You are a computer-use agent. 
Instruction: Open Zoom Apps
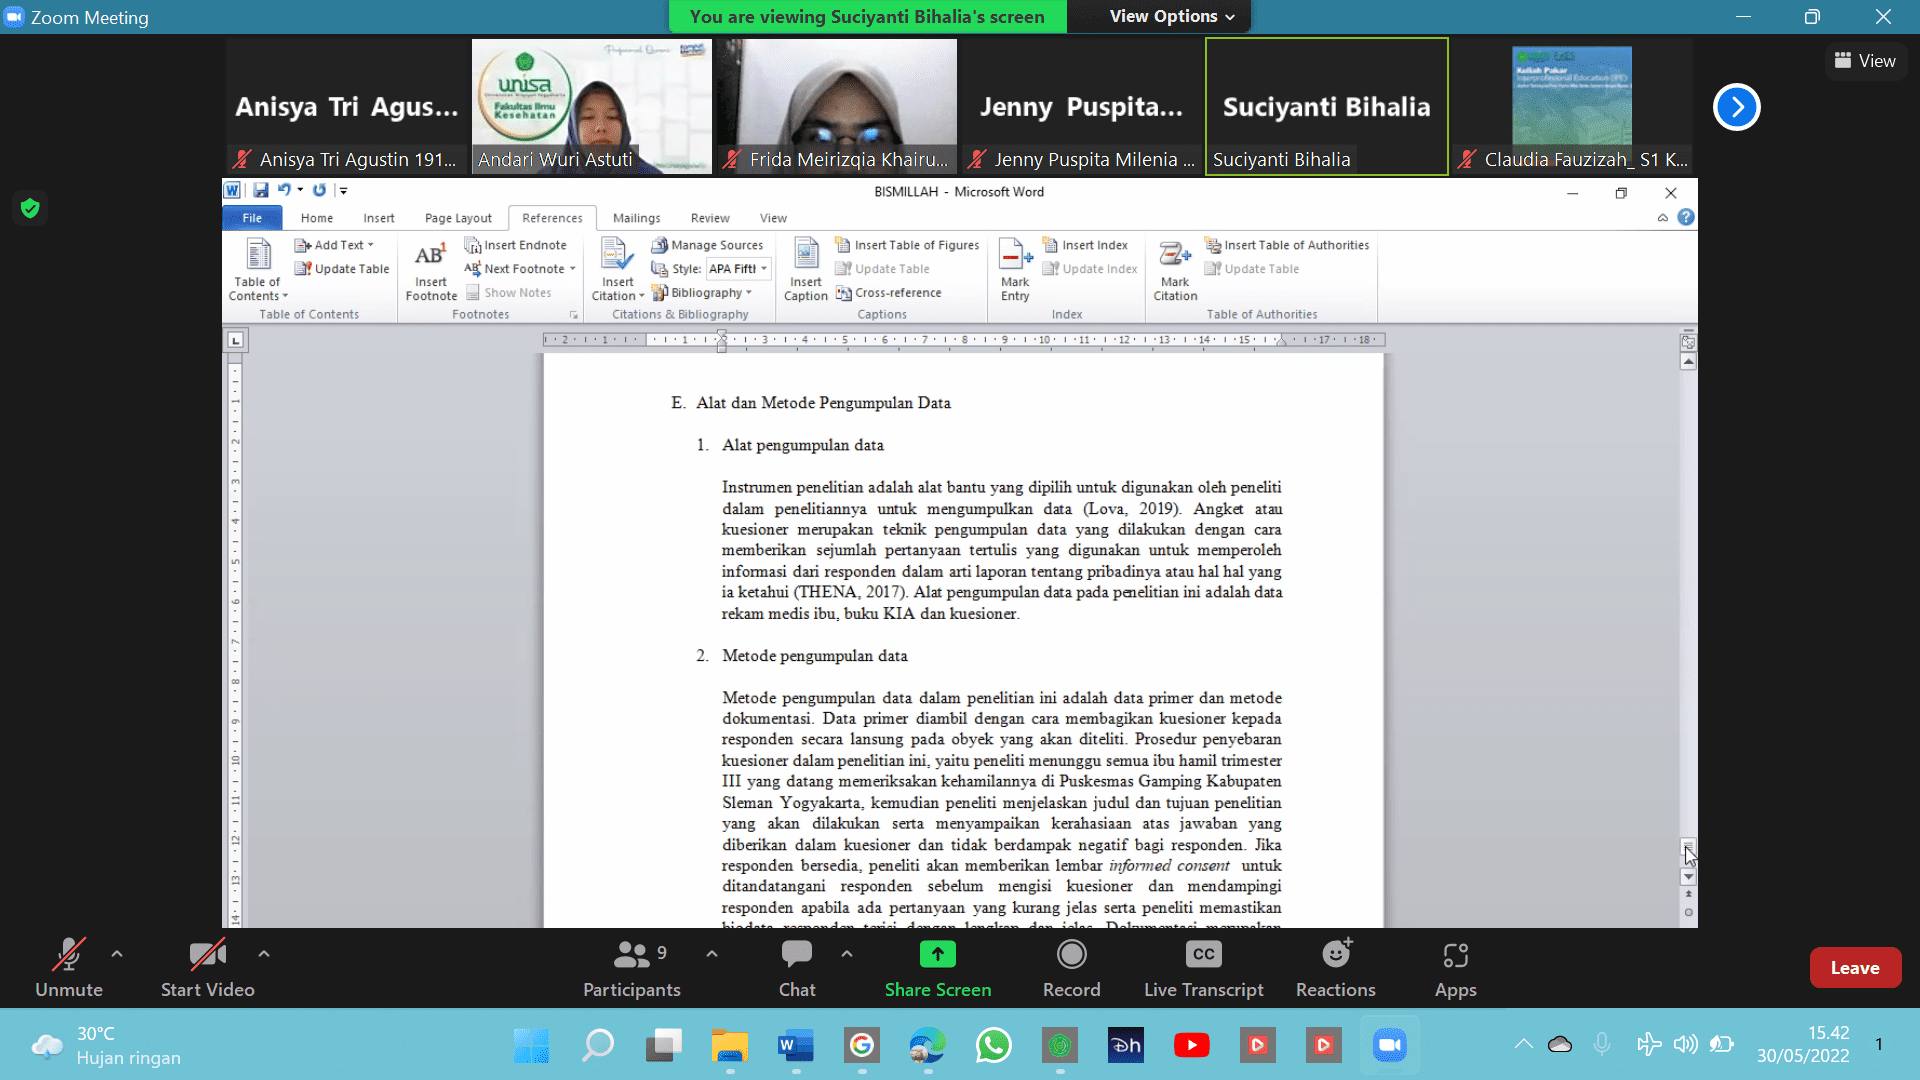click(1456, 968)
